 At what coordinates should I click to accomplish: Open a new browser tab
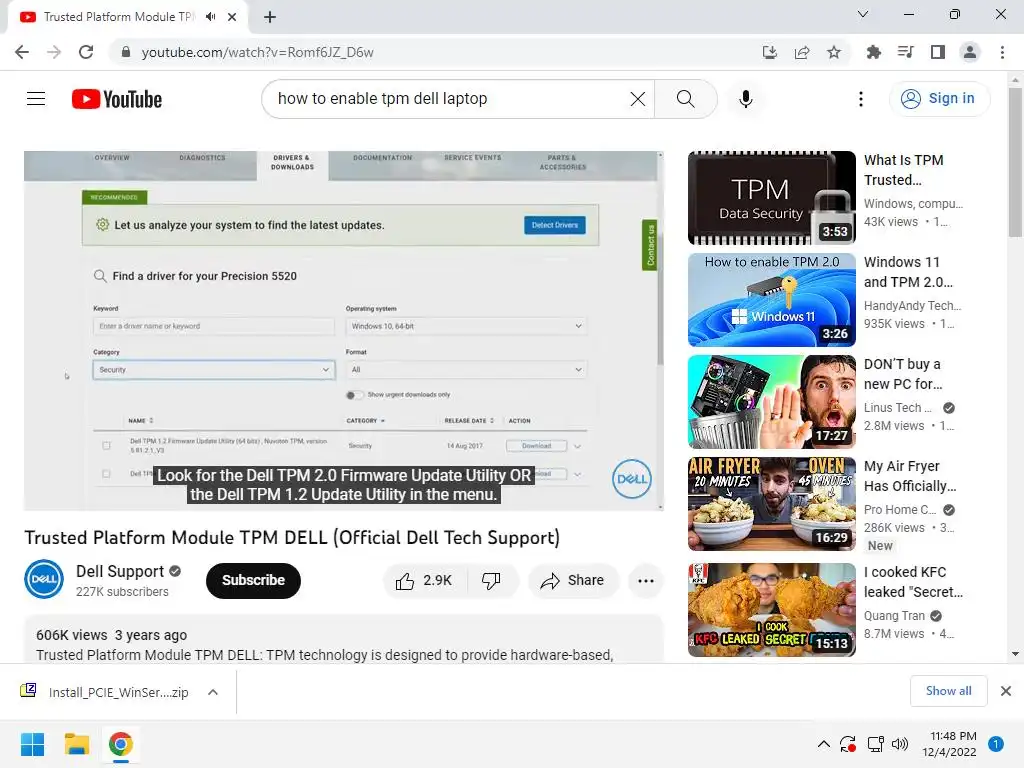click(270, 17)
